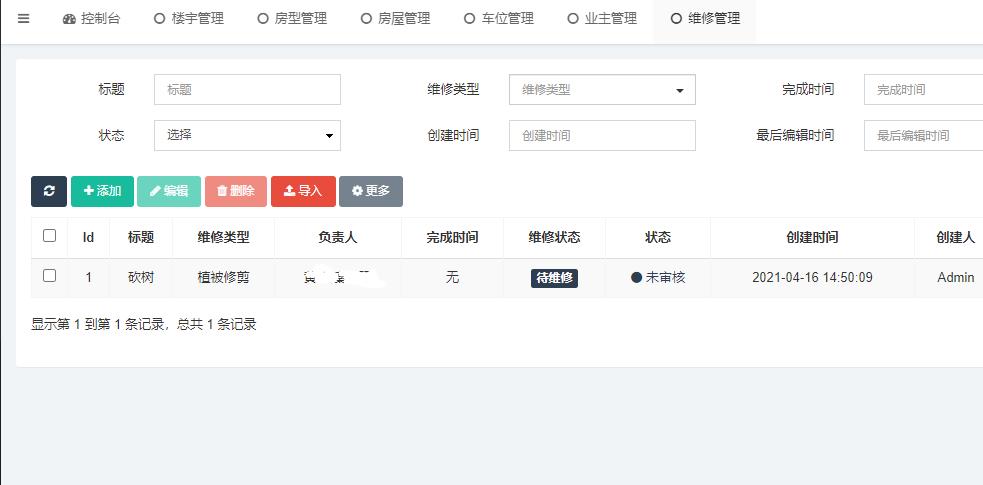Click the dark refresh icon button
The width and height of the screenshot is (983, 485).
tap(49, 191)
